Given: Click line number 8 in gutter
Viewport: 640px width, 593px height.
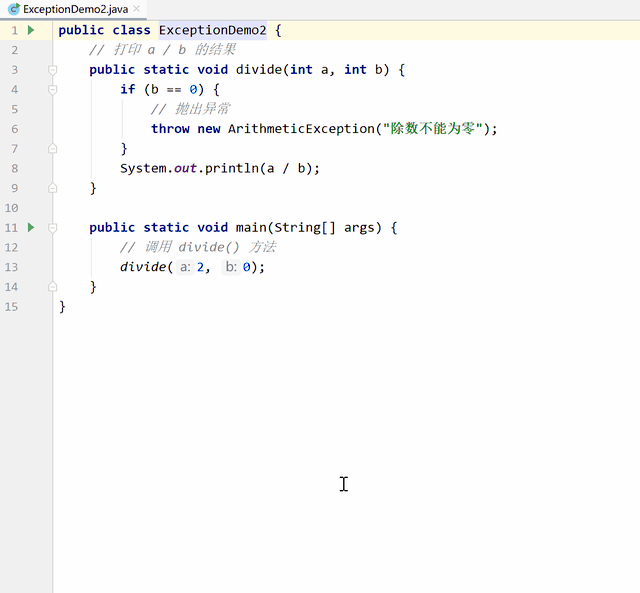Looking at the screenshot, I should (x=14, y=169).
